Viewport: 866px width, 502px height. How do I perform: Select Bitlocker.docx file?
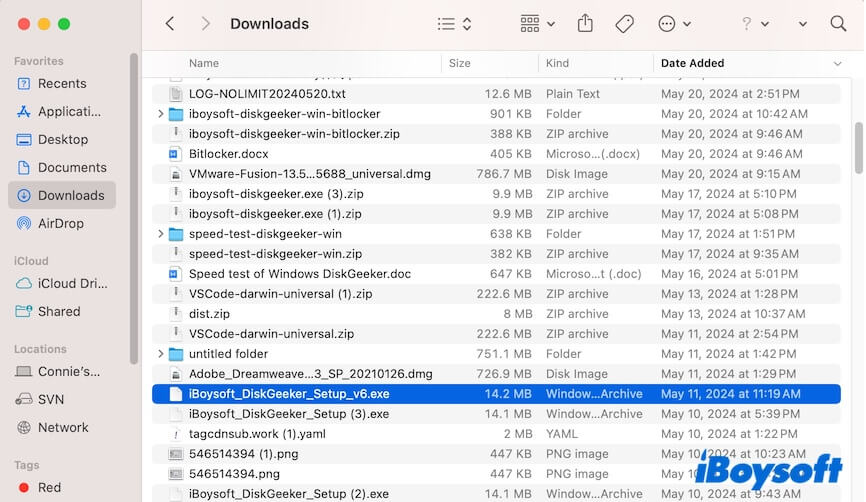click(x=496, y=154)
